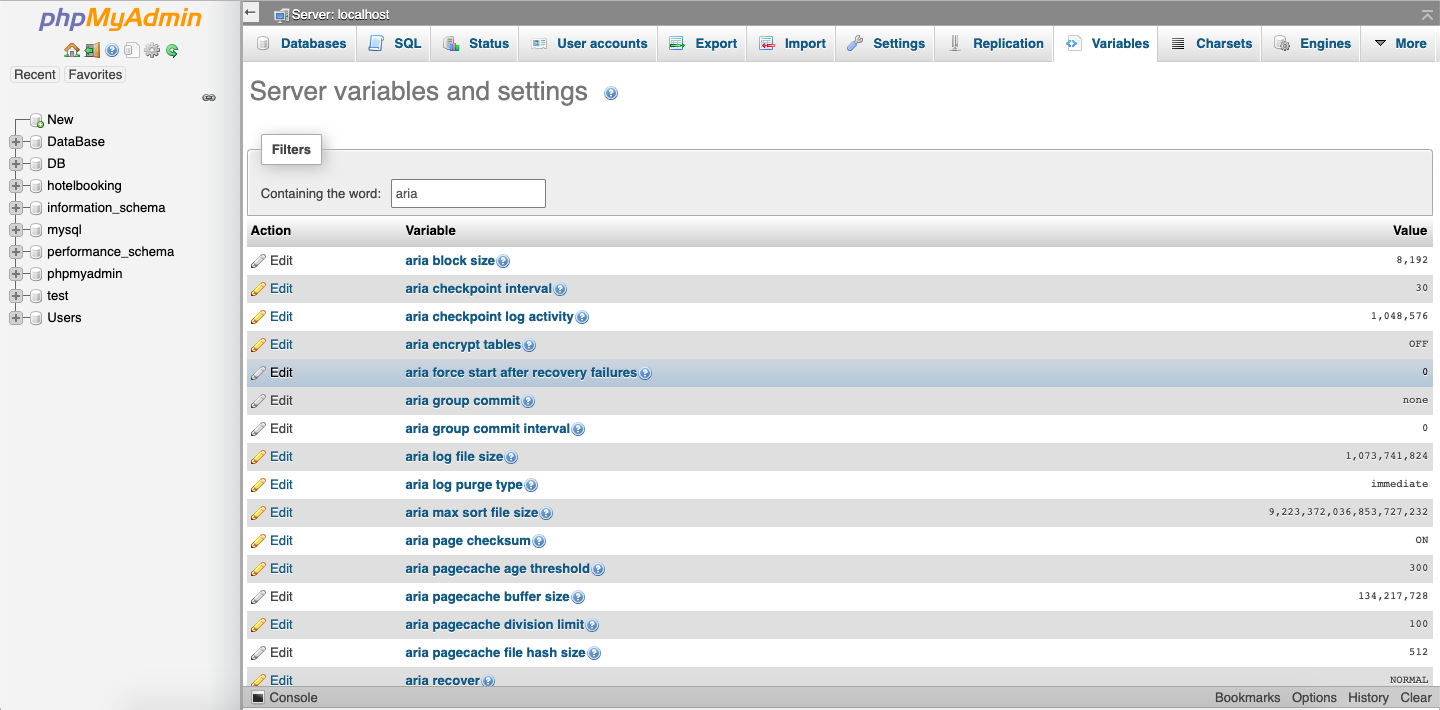Click the pencil icon beside aria block size
The height and width of the screenshot is (710, 1440).
(x=258, y=260)
